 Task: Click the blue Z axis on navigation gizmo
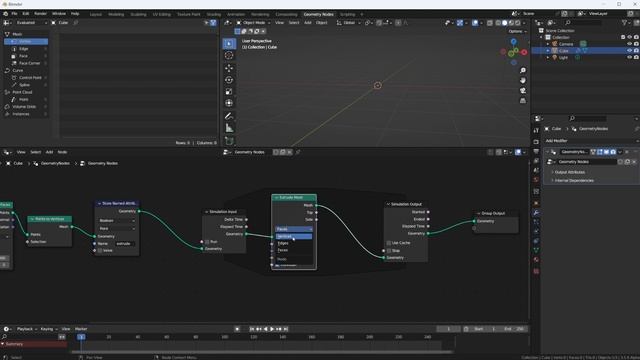click(x=513, y=42)
